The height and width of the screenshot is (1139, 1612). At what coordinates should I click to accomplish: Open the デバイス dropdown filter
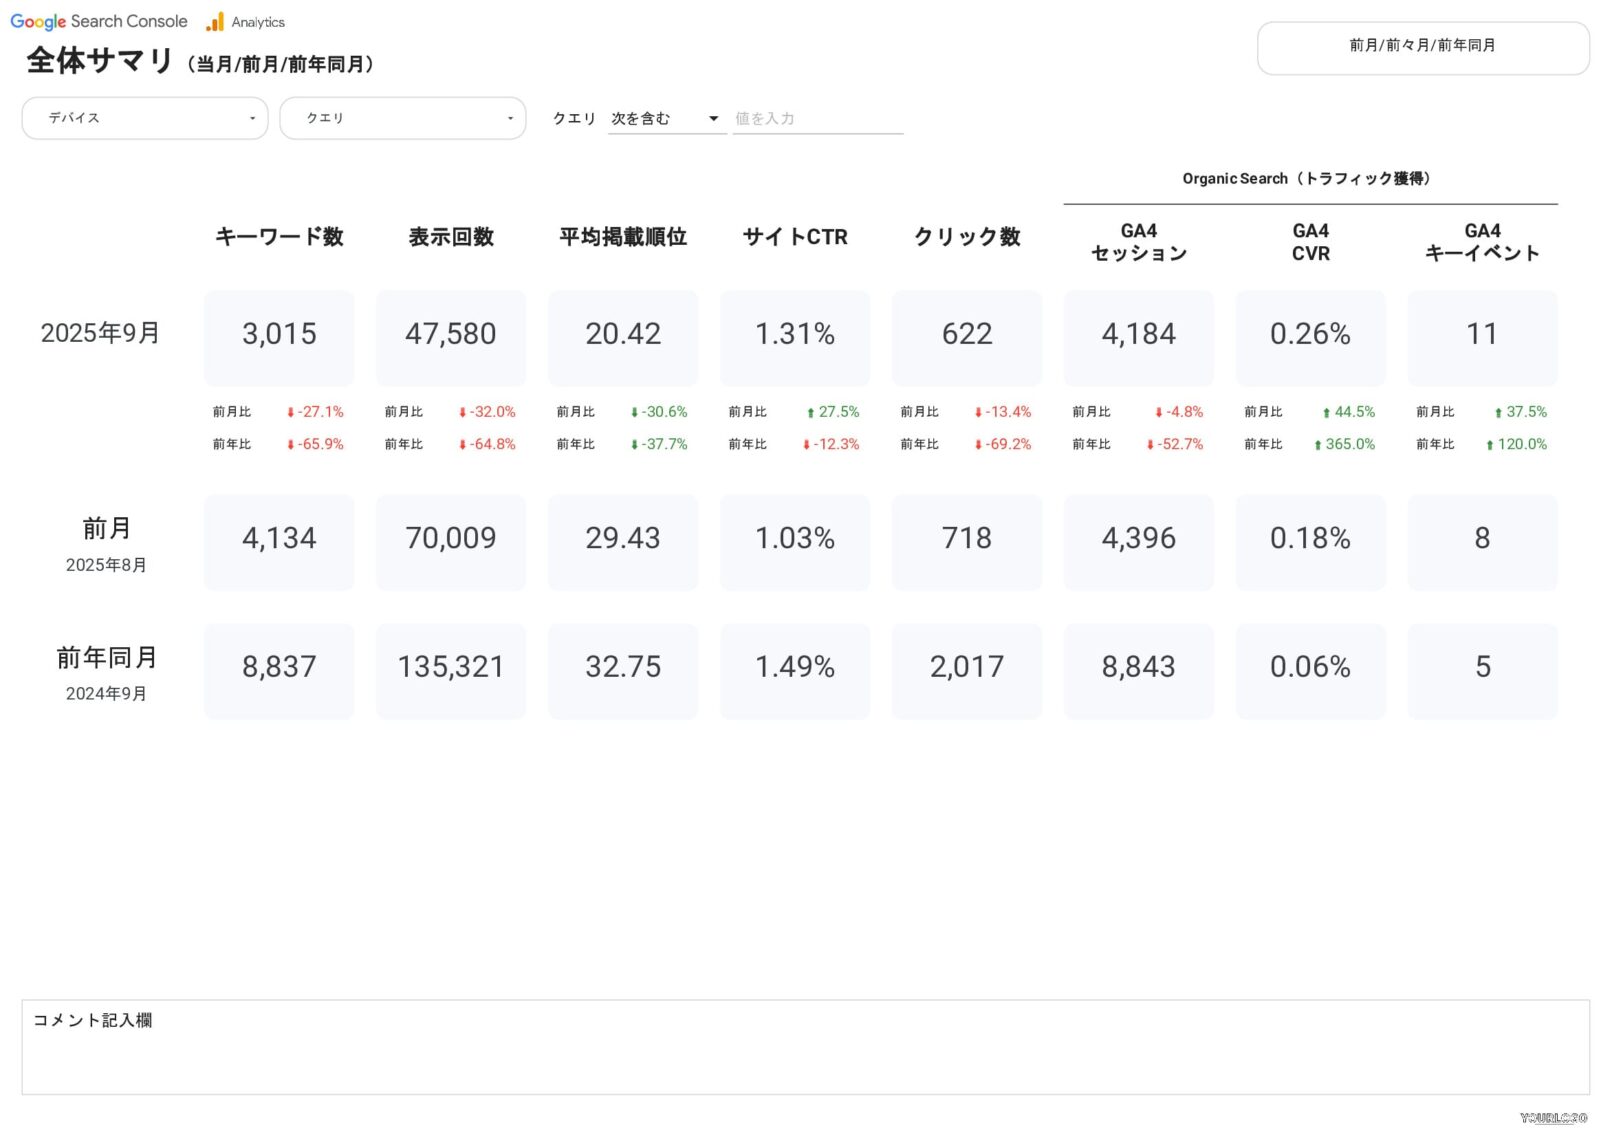145,118
